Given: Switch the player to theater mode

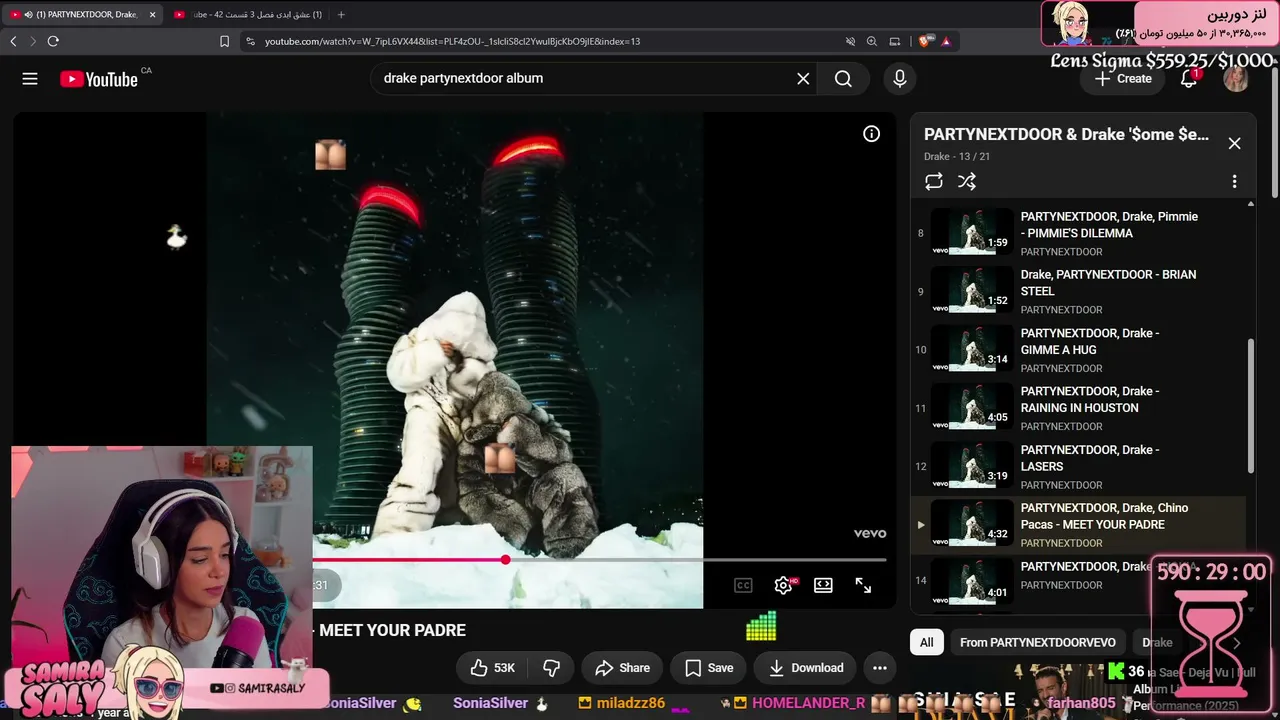Looking at the screenshot, I should click(823, 586).
